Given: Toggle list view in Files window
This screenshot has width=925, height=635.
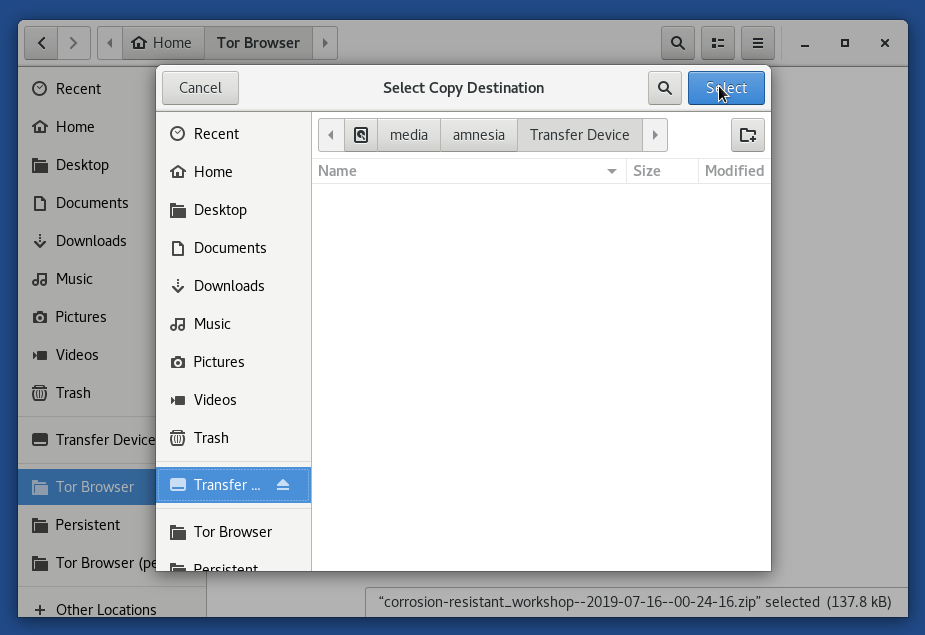Looking at the screenshot, I should coord(718,43).
